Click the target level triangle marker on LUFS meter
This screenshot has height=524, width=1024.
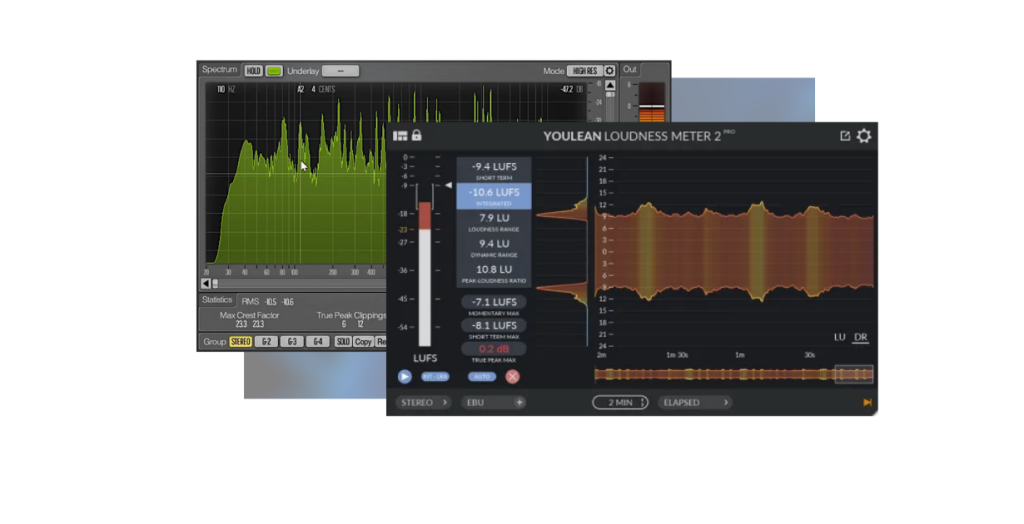coord(449,186)
